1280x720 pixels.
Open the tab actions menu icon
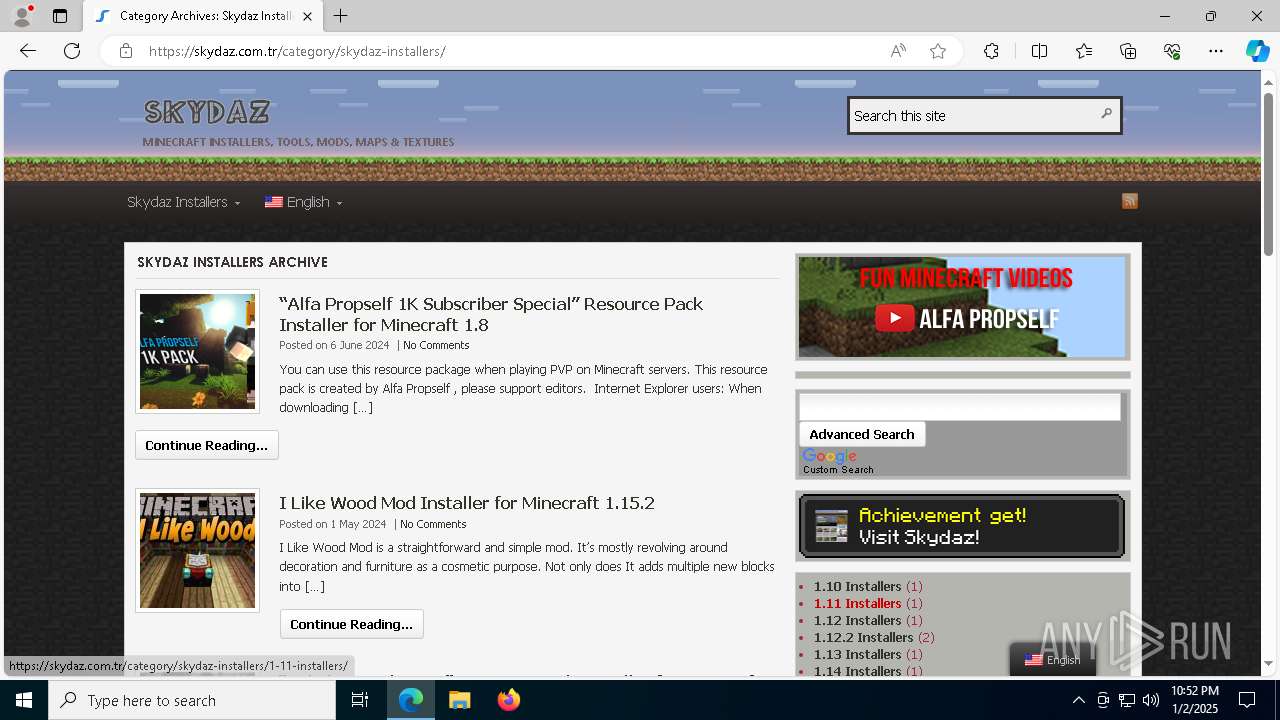pyautogui.click(x=60, y=16)
